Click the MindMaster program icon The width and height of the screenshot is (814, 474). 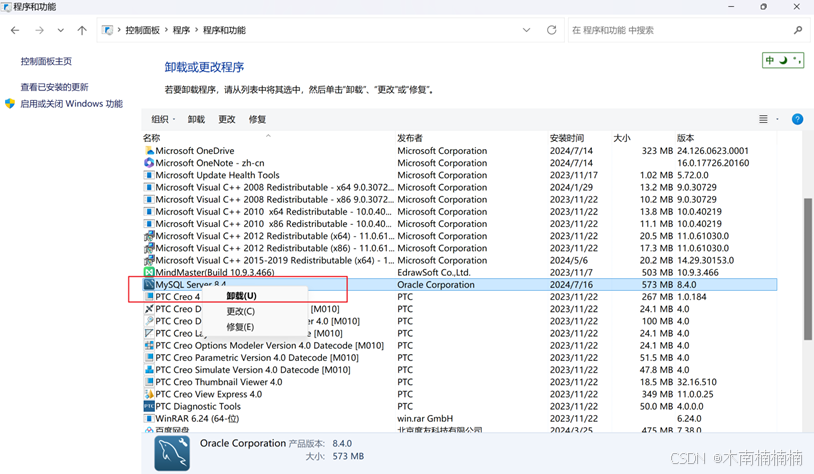click(x=149, y=272)
